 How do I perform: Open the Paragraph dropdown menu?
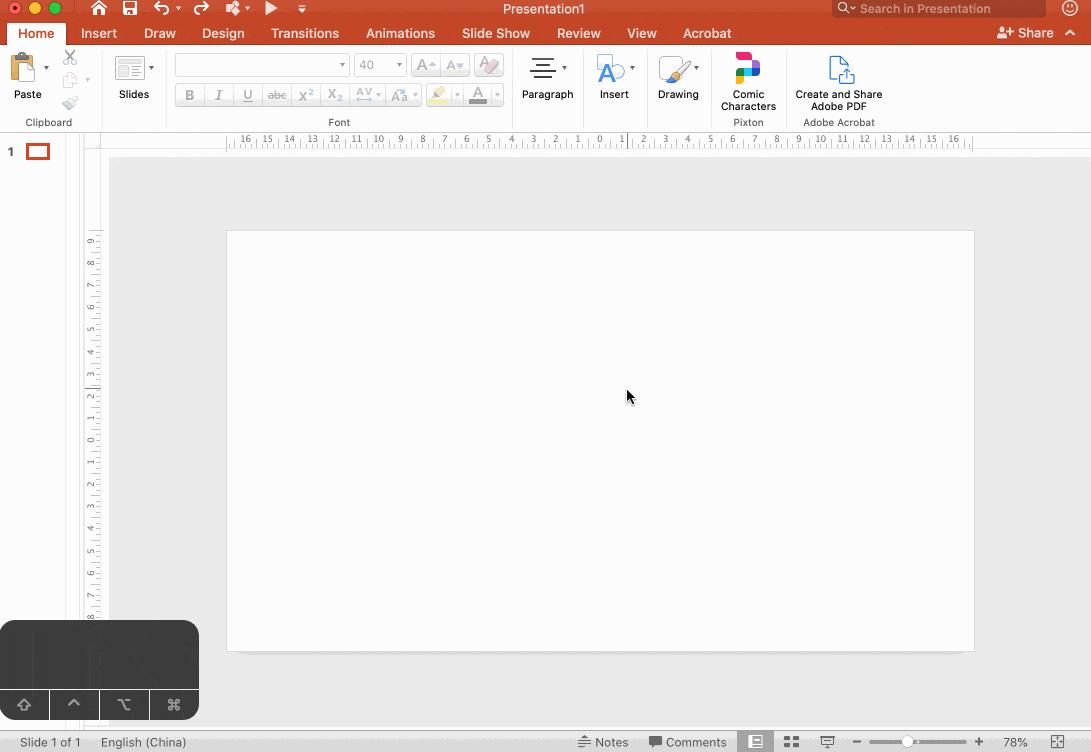point(547,78)
